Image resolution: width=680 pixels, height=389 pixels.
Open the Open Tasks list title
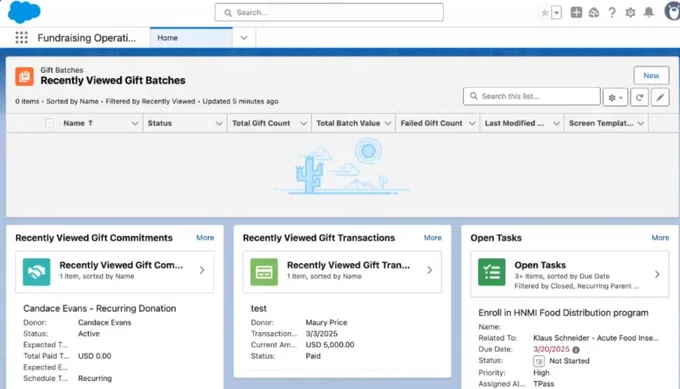coord(540,265)
